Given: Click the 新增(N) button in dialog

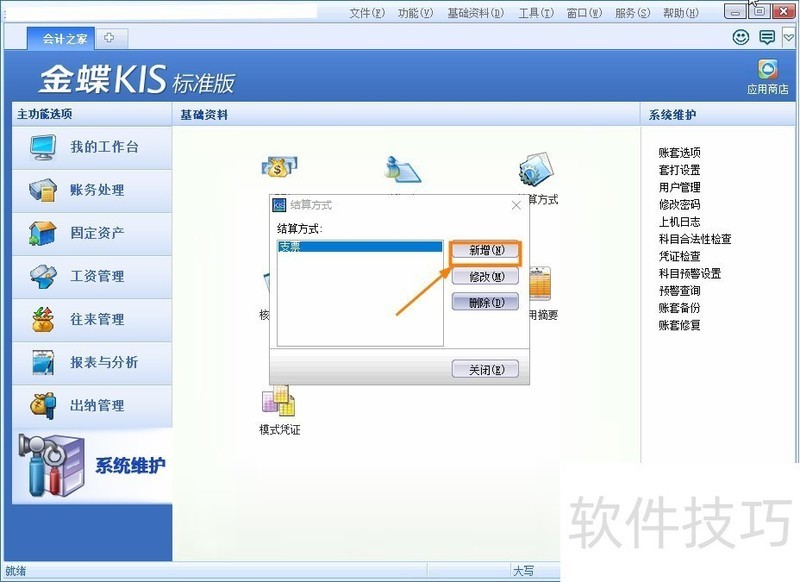Looking at the screenshot, I should click(487, 250).
